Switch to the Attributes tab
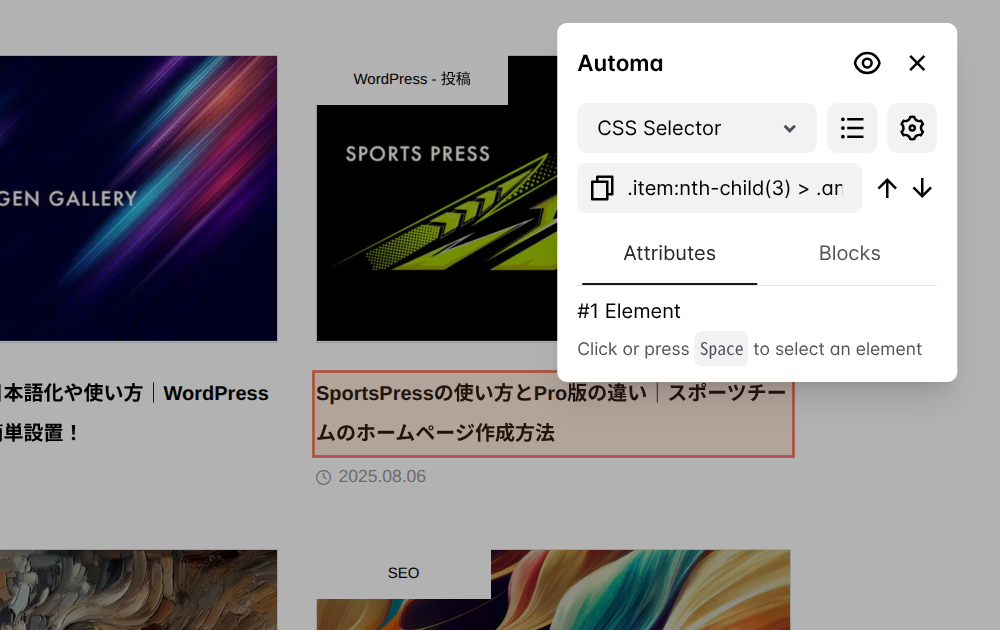This screenshot has height=630, width=1000. pos(669,253)
